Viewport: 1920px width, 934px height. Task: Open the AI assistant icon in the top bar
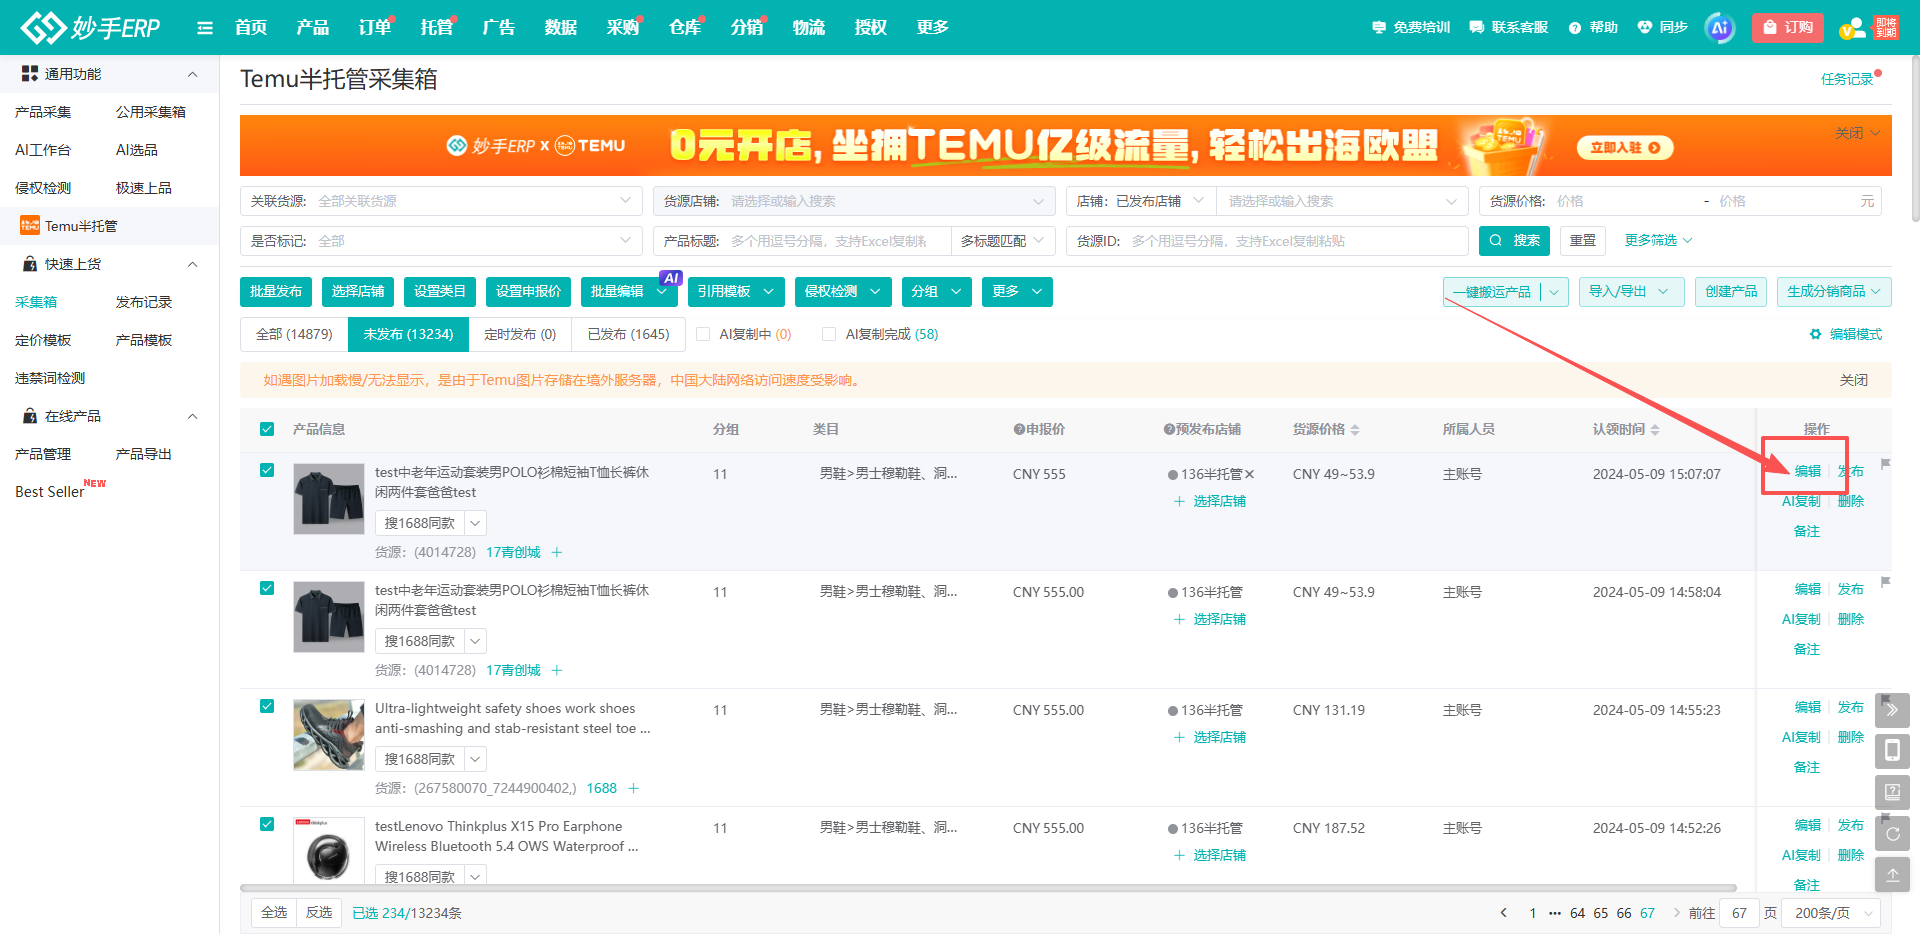1720,28
